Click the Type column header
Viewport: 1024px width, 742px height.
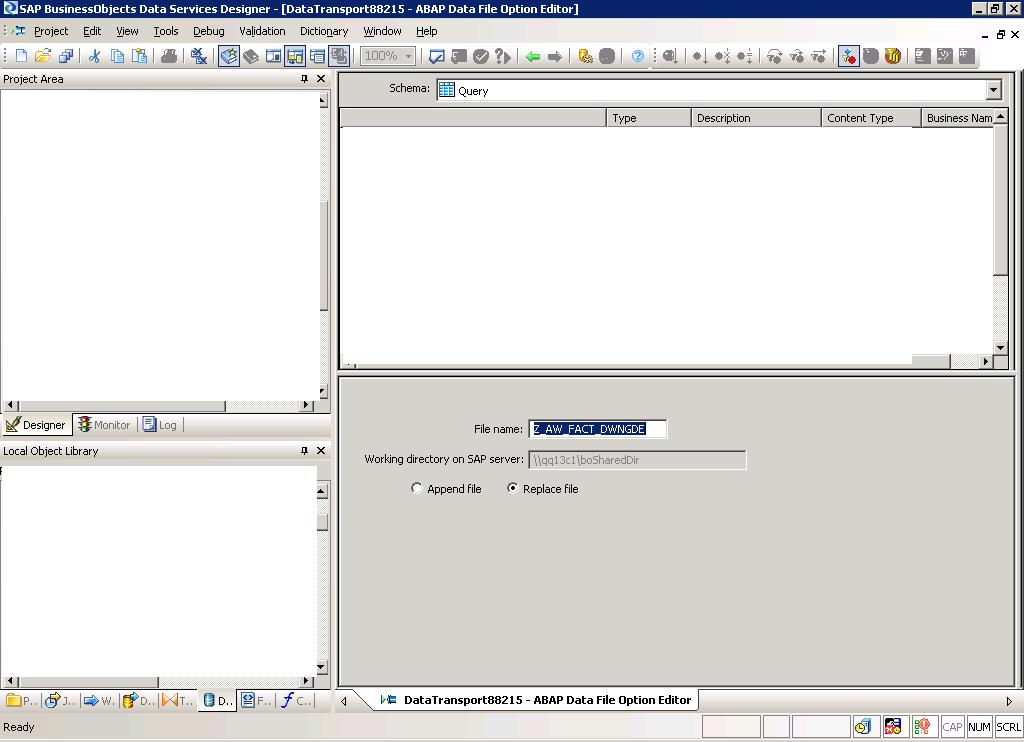point(648,118)
